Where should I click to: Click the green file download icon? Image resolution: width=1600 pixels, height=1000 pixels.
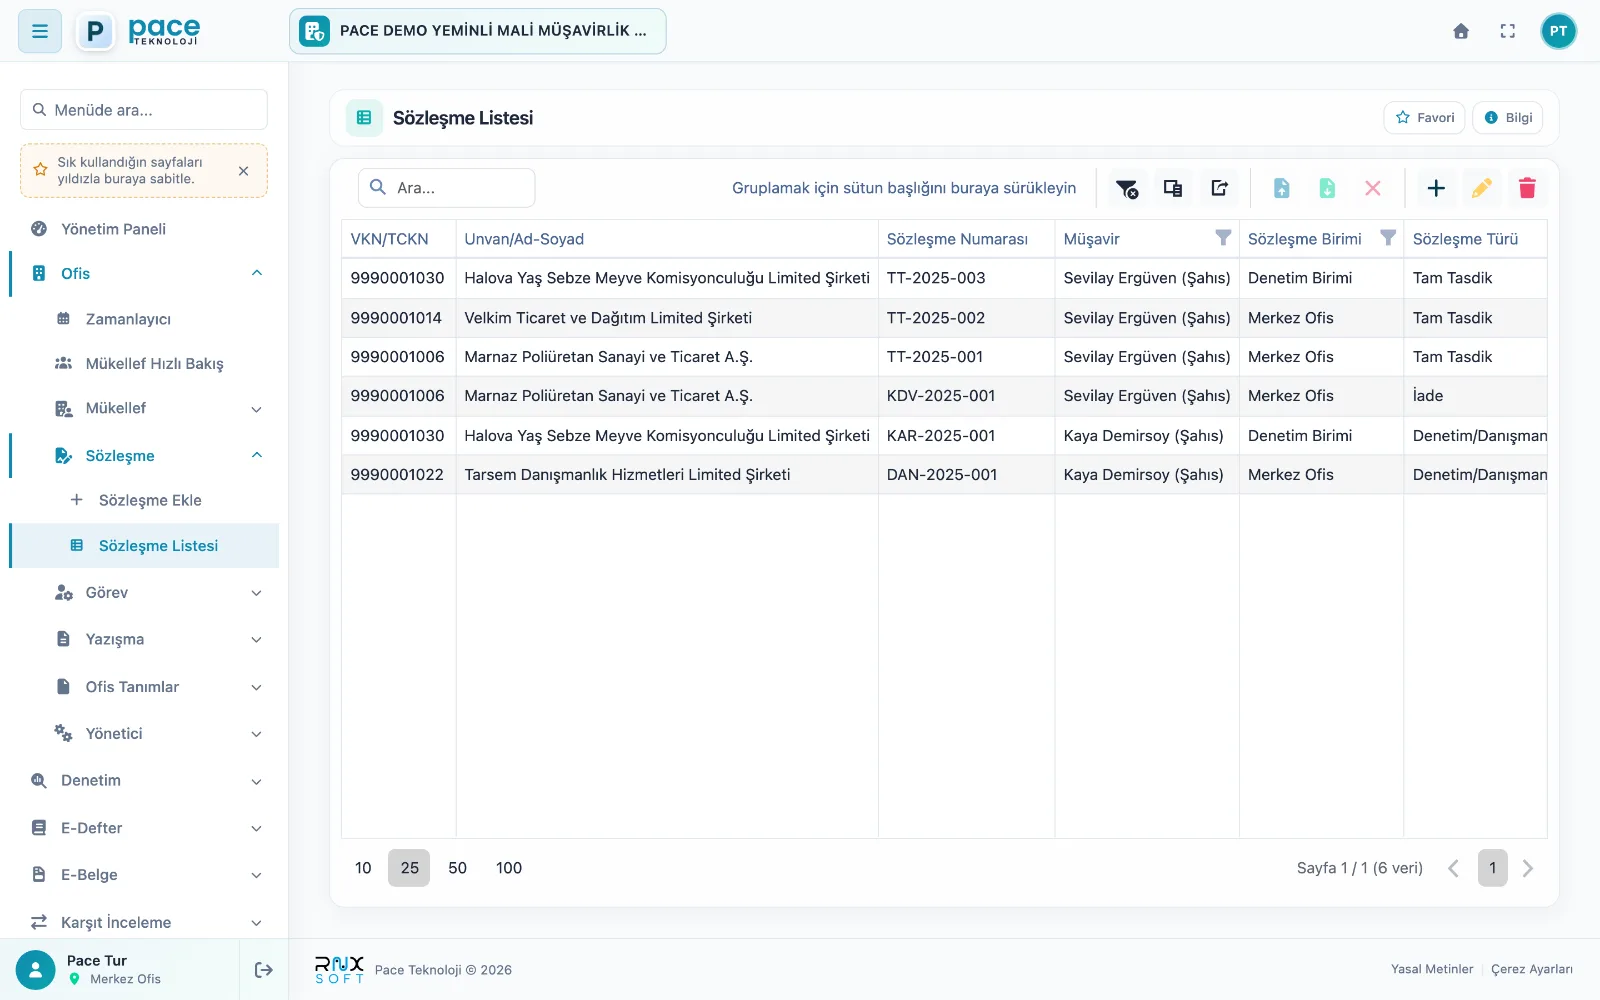coord(1327,188)
